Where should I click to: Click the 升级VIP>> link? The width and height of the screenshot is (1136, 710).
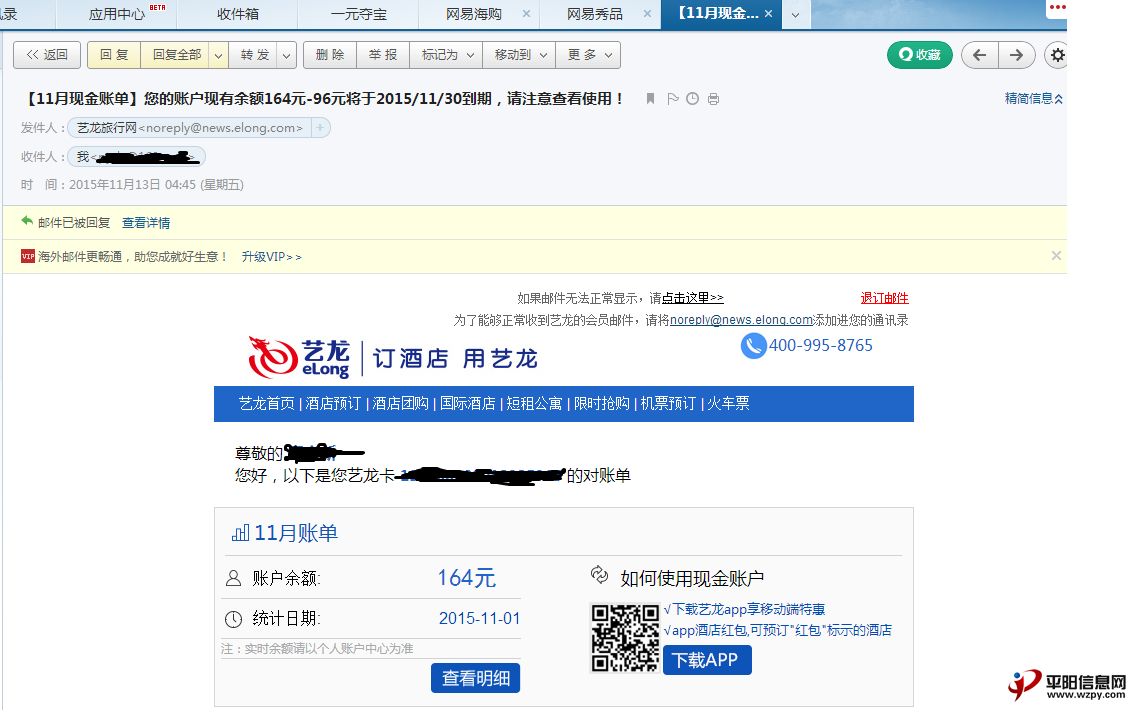click(x=272, y=256)
